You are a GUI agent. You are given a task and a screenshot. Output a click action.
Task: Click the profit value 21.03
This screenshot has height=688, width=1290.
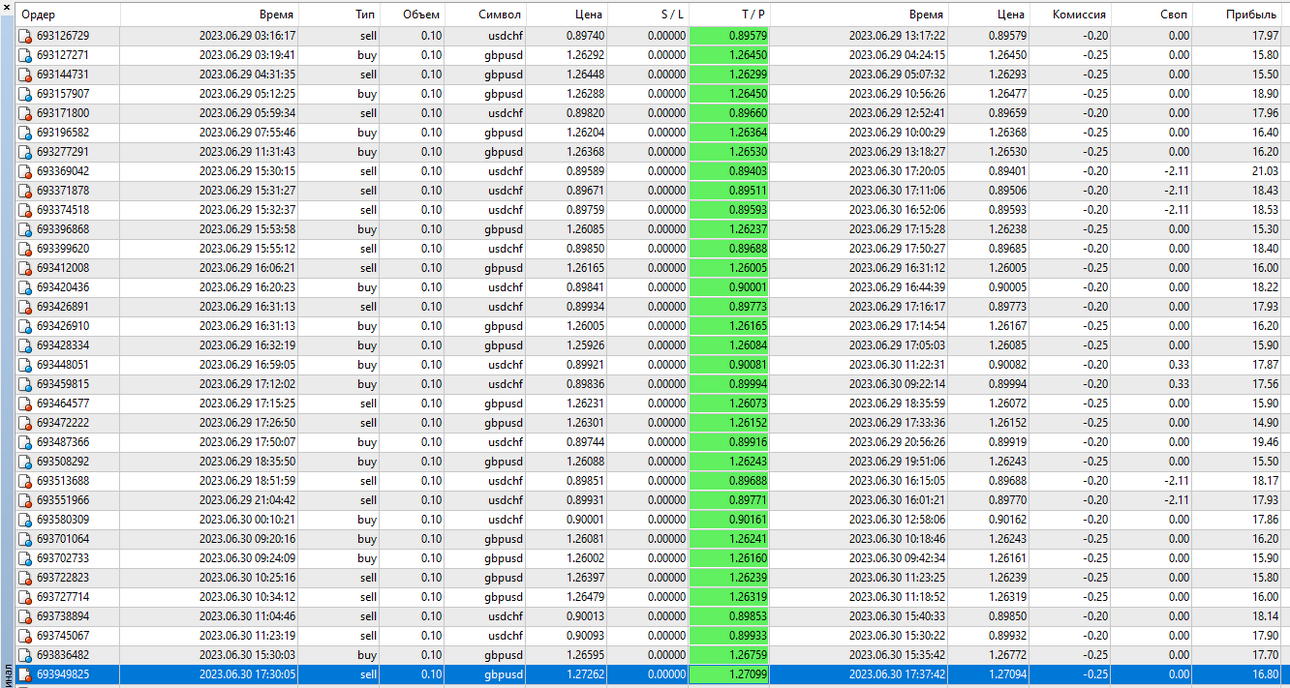[1265, 171]
